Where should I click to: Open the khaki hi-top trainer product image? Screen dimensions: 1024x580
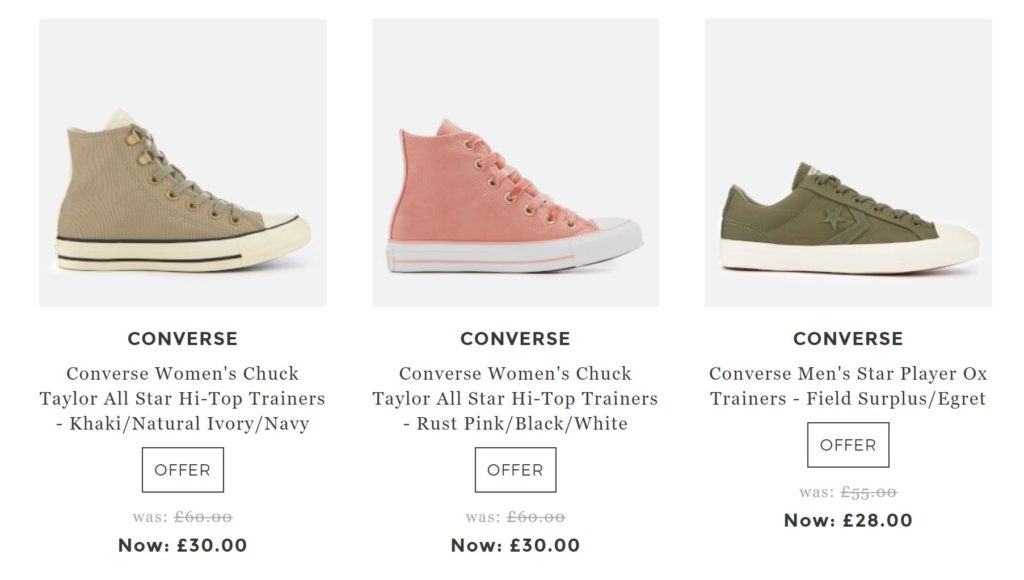(182, 162)
